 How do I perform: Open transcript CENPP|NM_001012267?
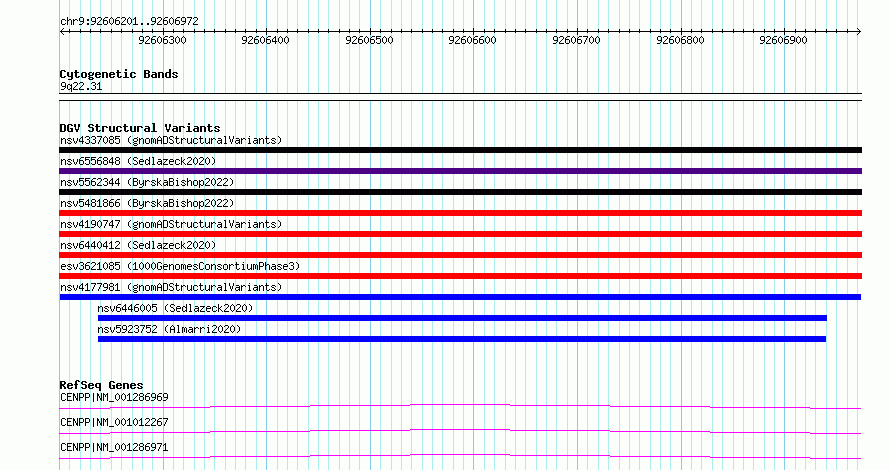click(x=114, y=422)
